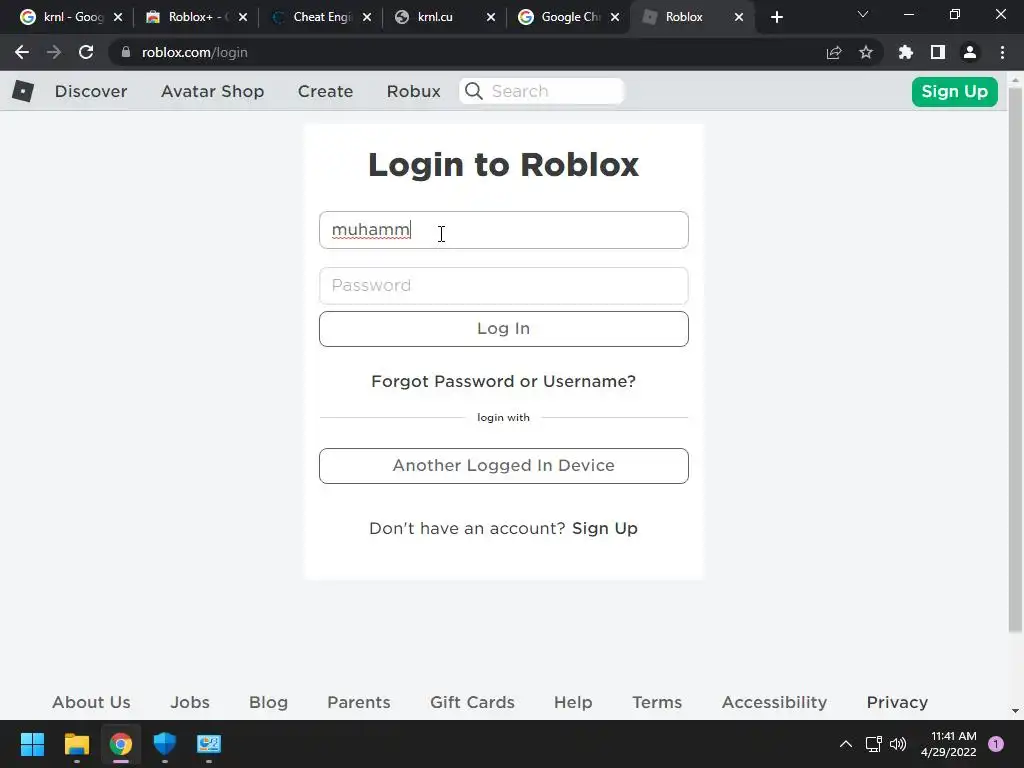Close the Cheat Engine tab

point(367,17)
